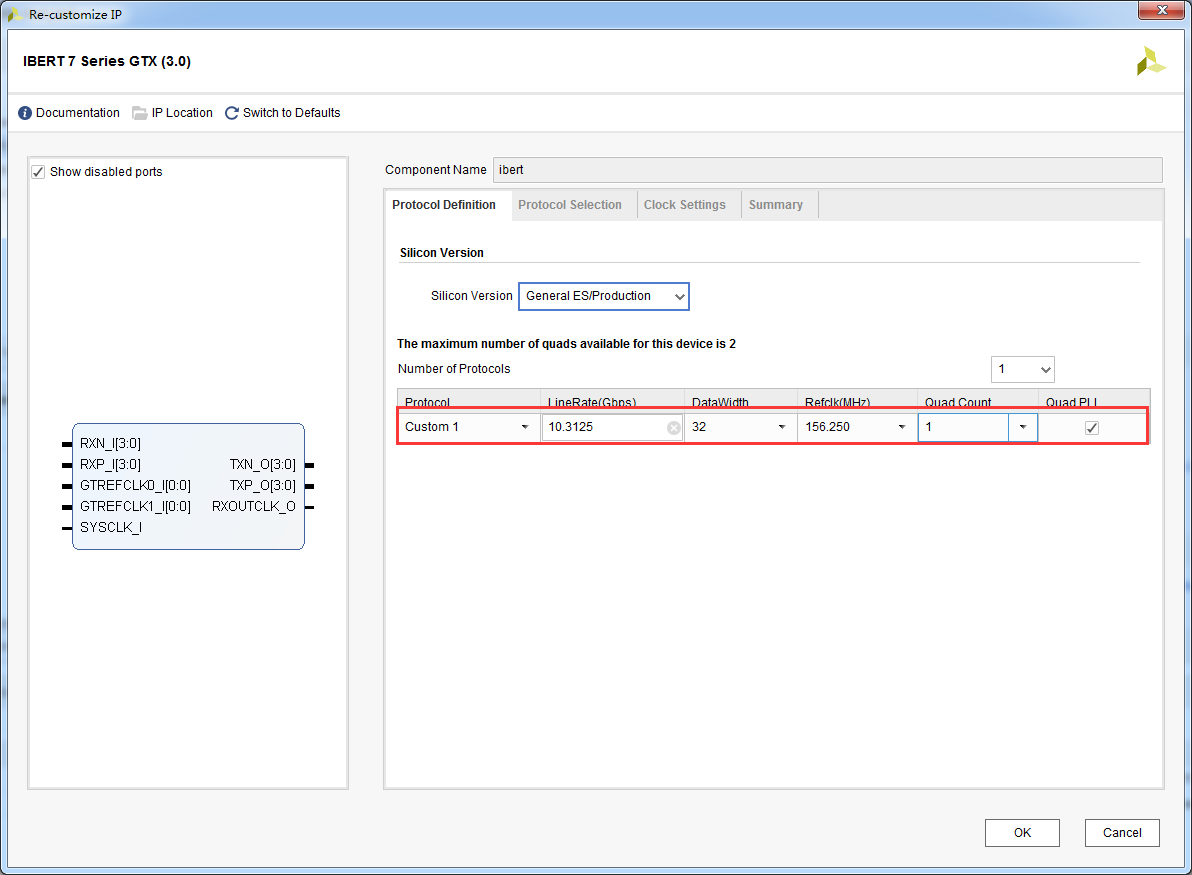
Task: Open the Silicon Version dropdown
Action: pos(604,296)
